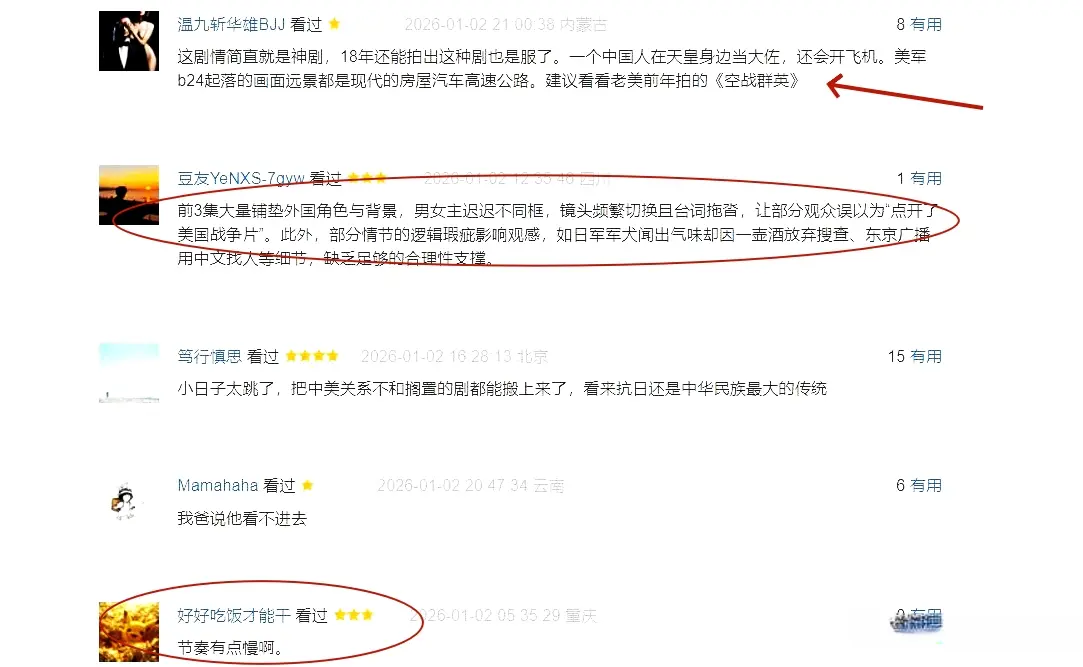Click the four-star rating of 笃行慎思
Screen dimensions: 1083x667
pos(312,356)
